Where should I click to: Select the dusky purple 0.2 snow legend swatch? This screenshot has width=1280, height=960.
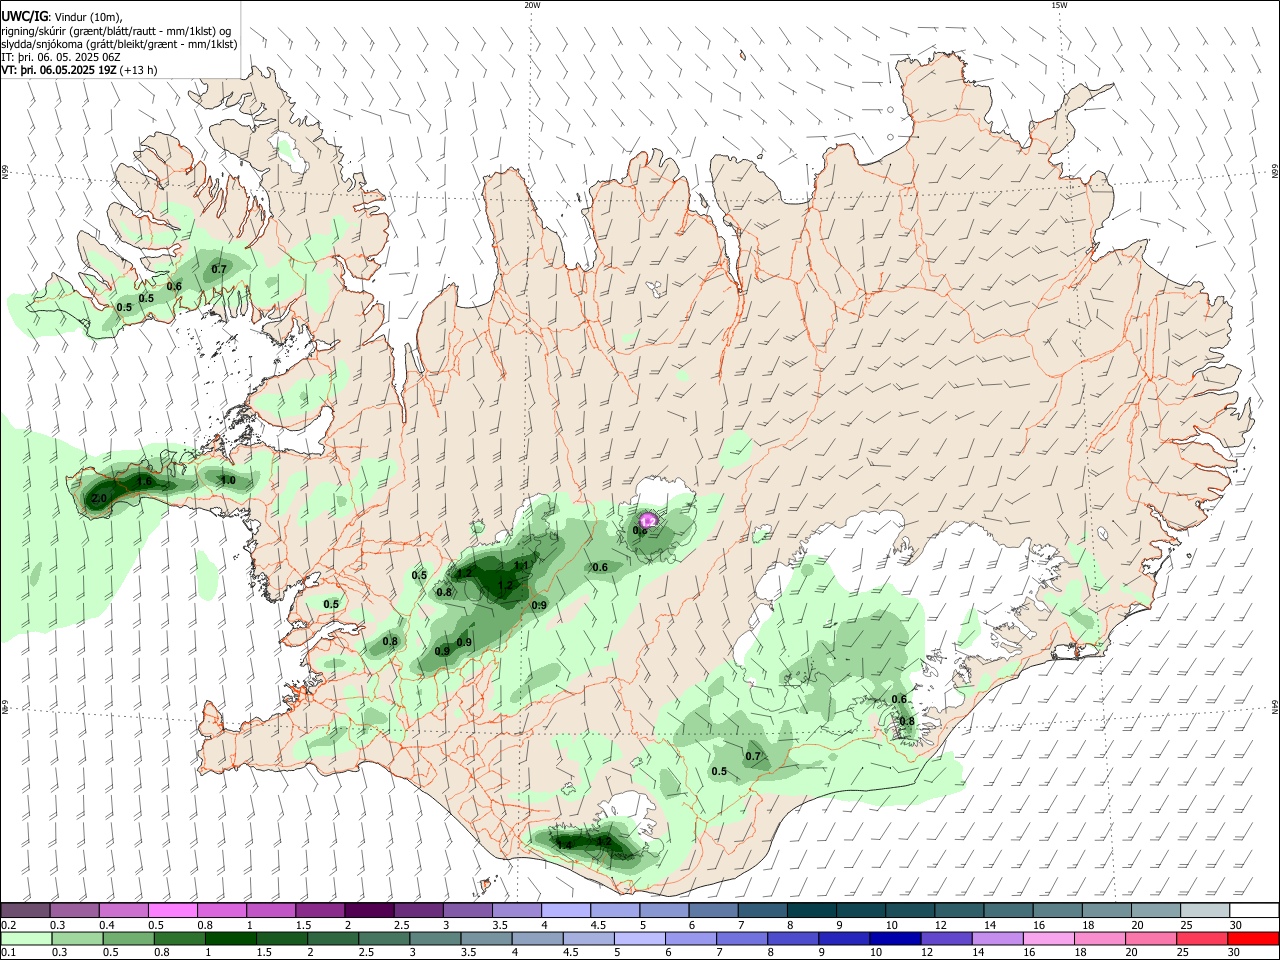(x=25, y=910)
